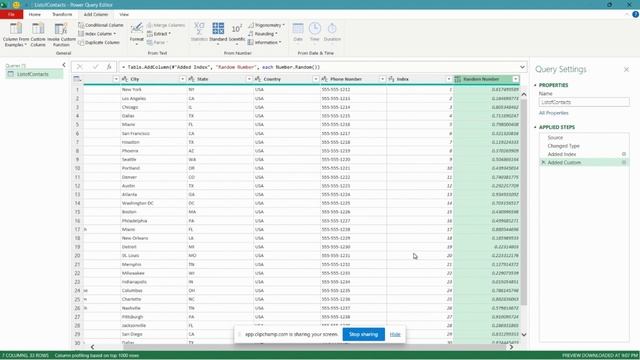
Task: Click the fx function icon
Action: click(x=109, y=67)
